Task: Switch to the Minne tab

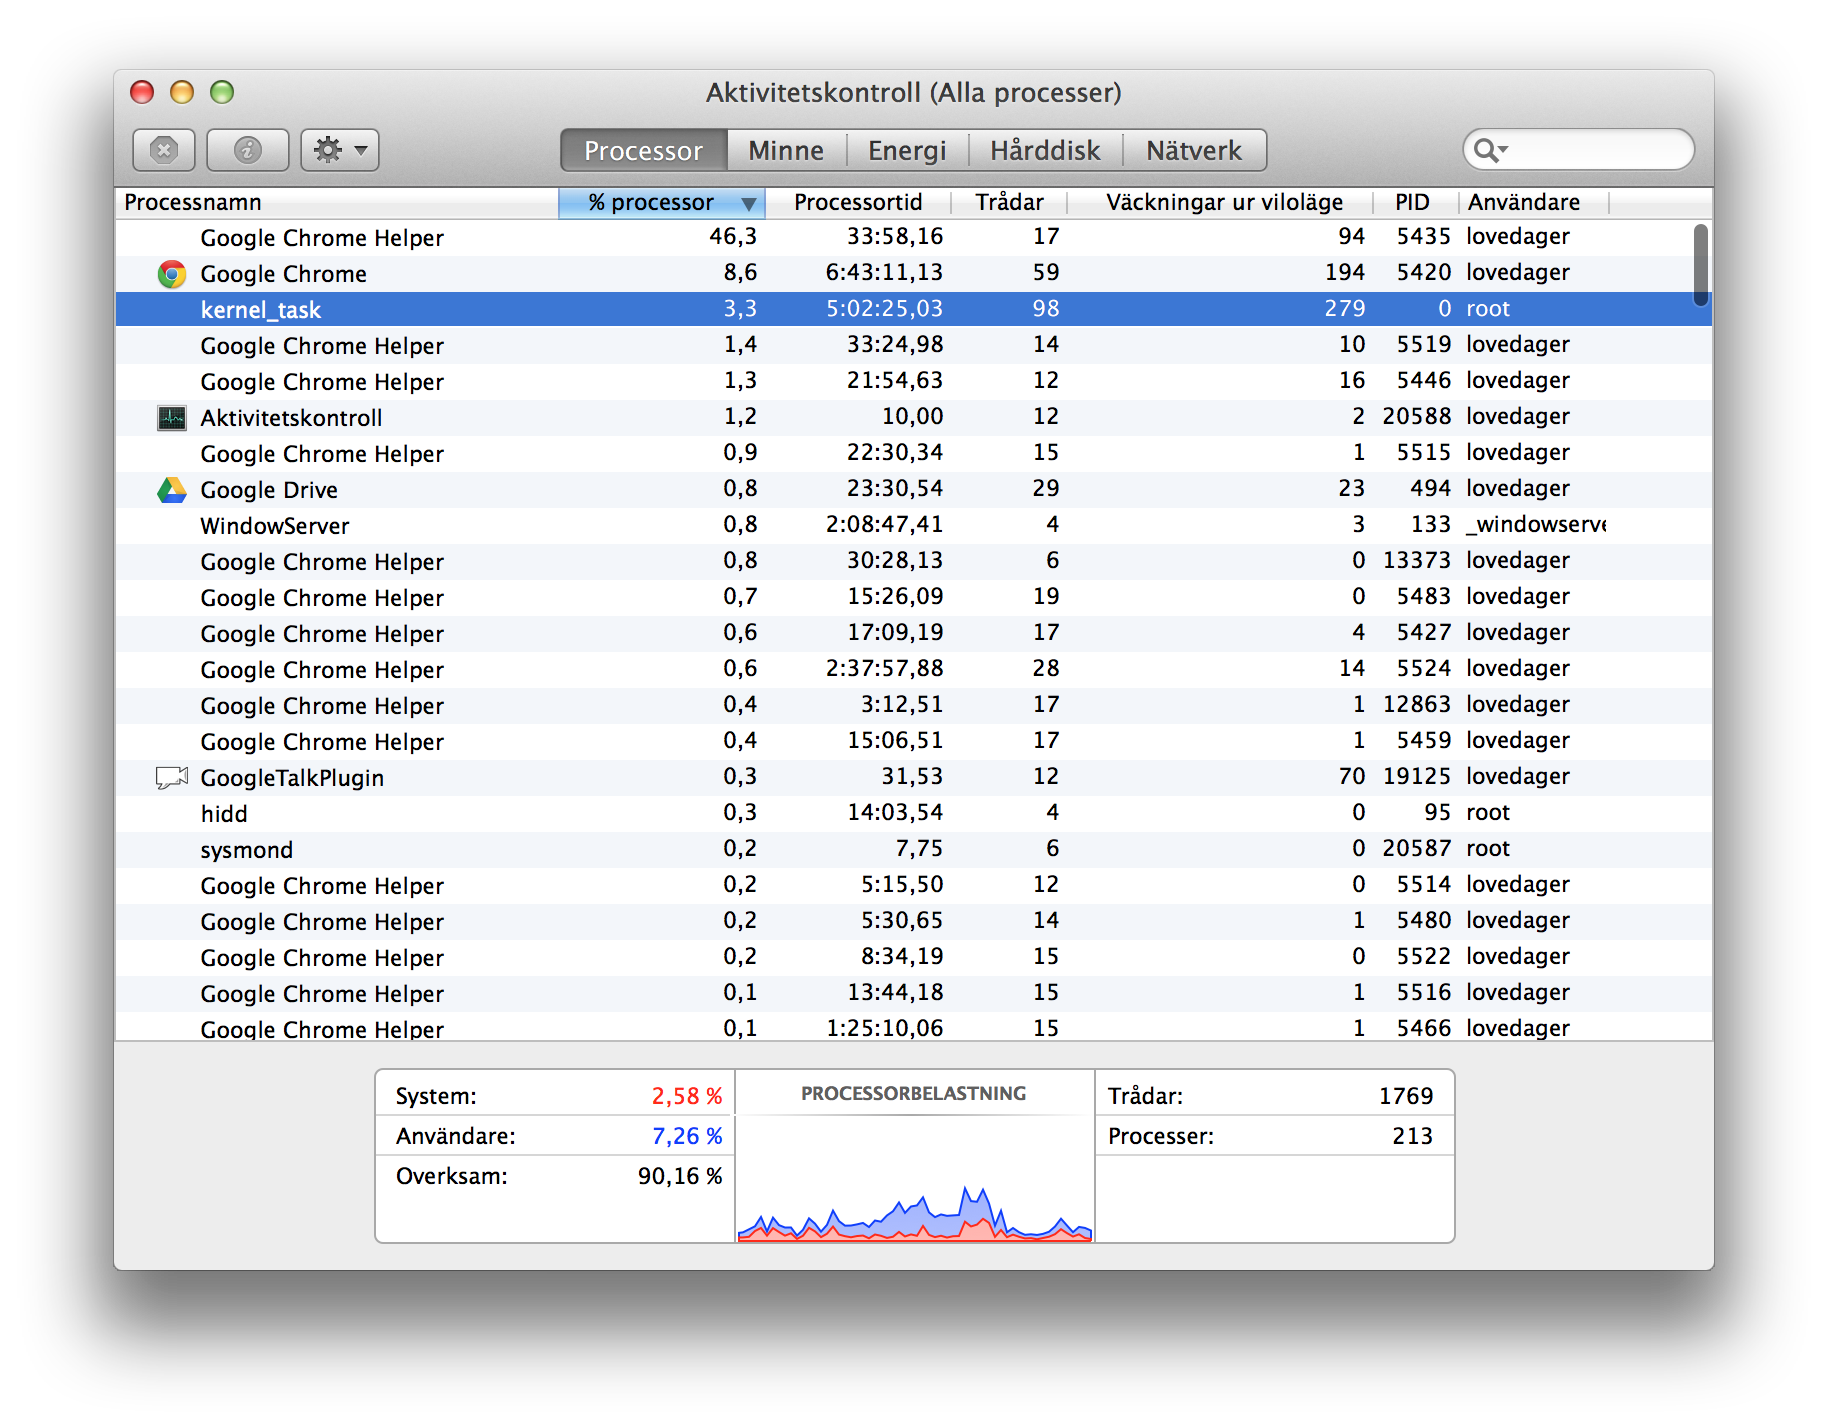Action: coord(786,150)
